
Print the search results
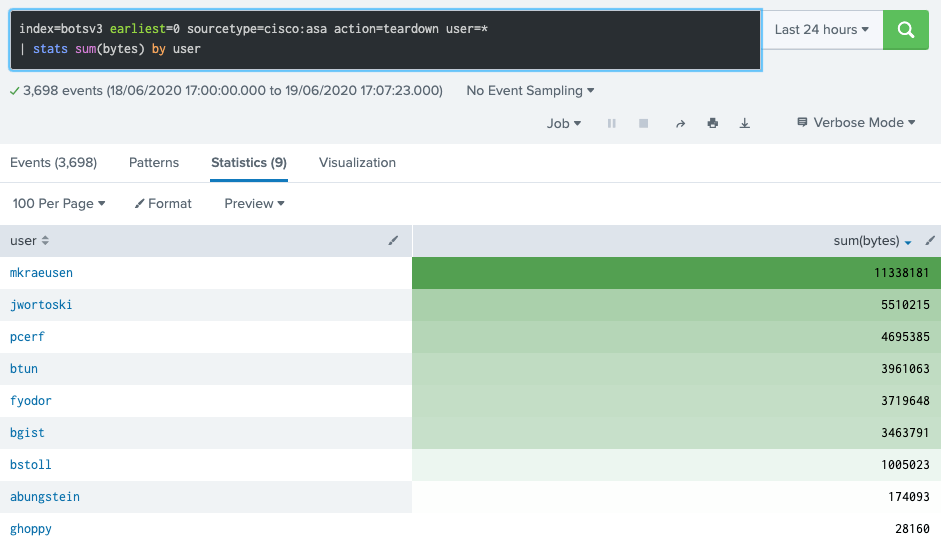tap(713, 123)
